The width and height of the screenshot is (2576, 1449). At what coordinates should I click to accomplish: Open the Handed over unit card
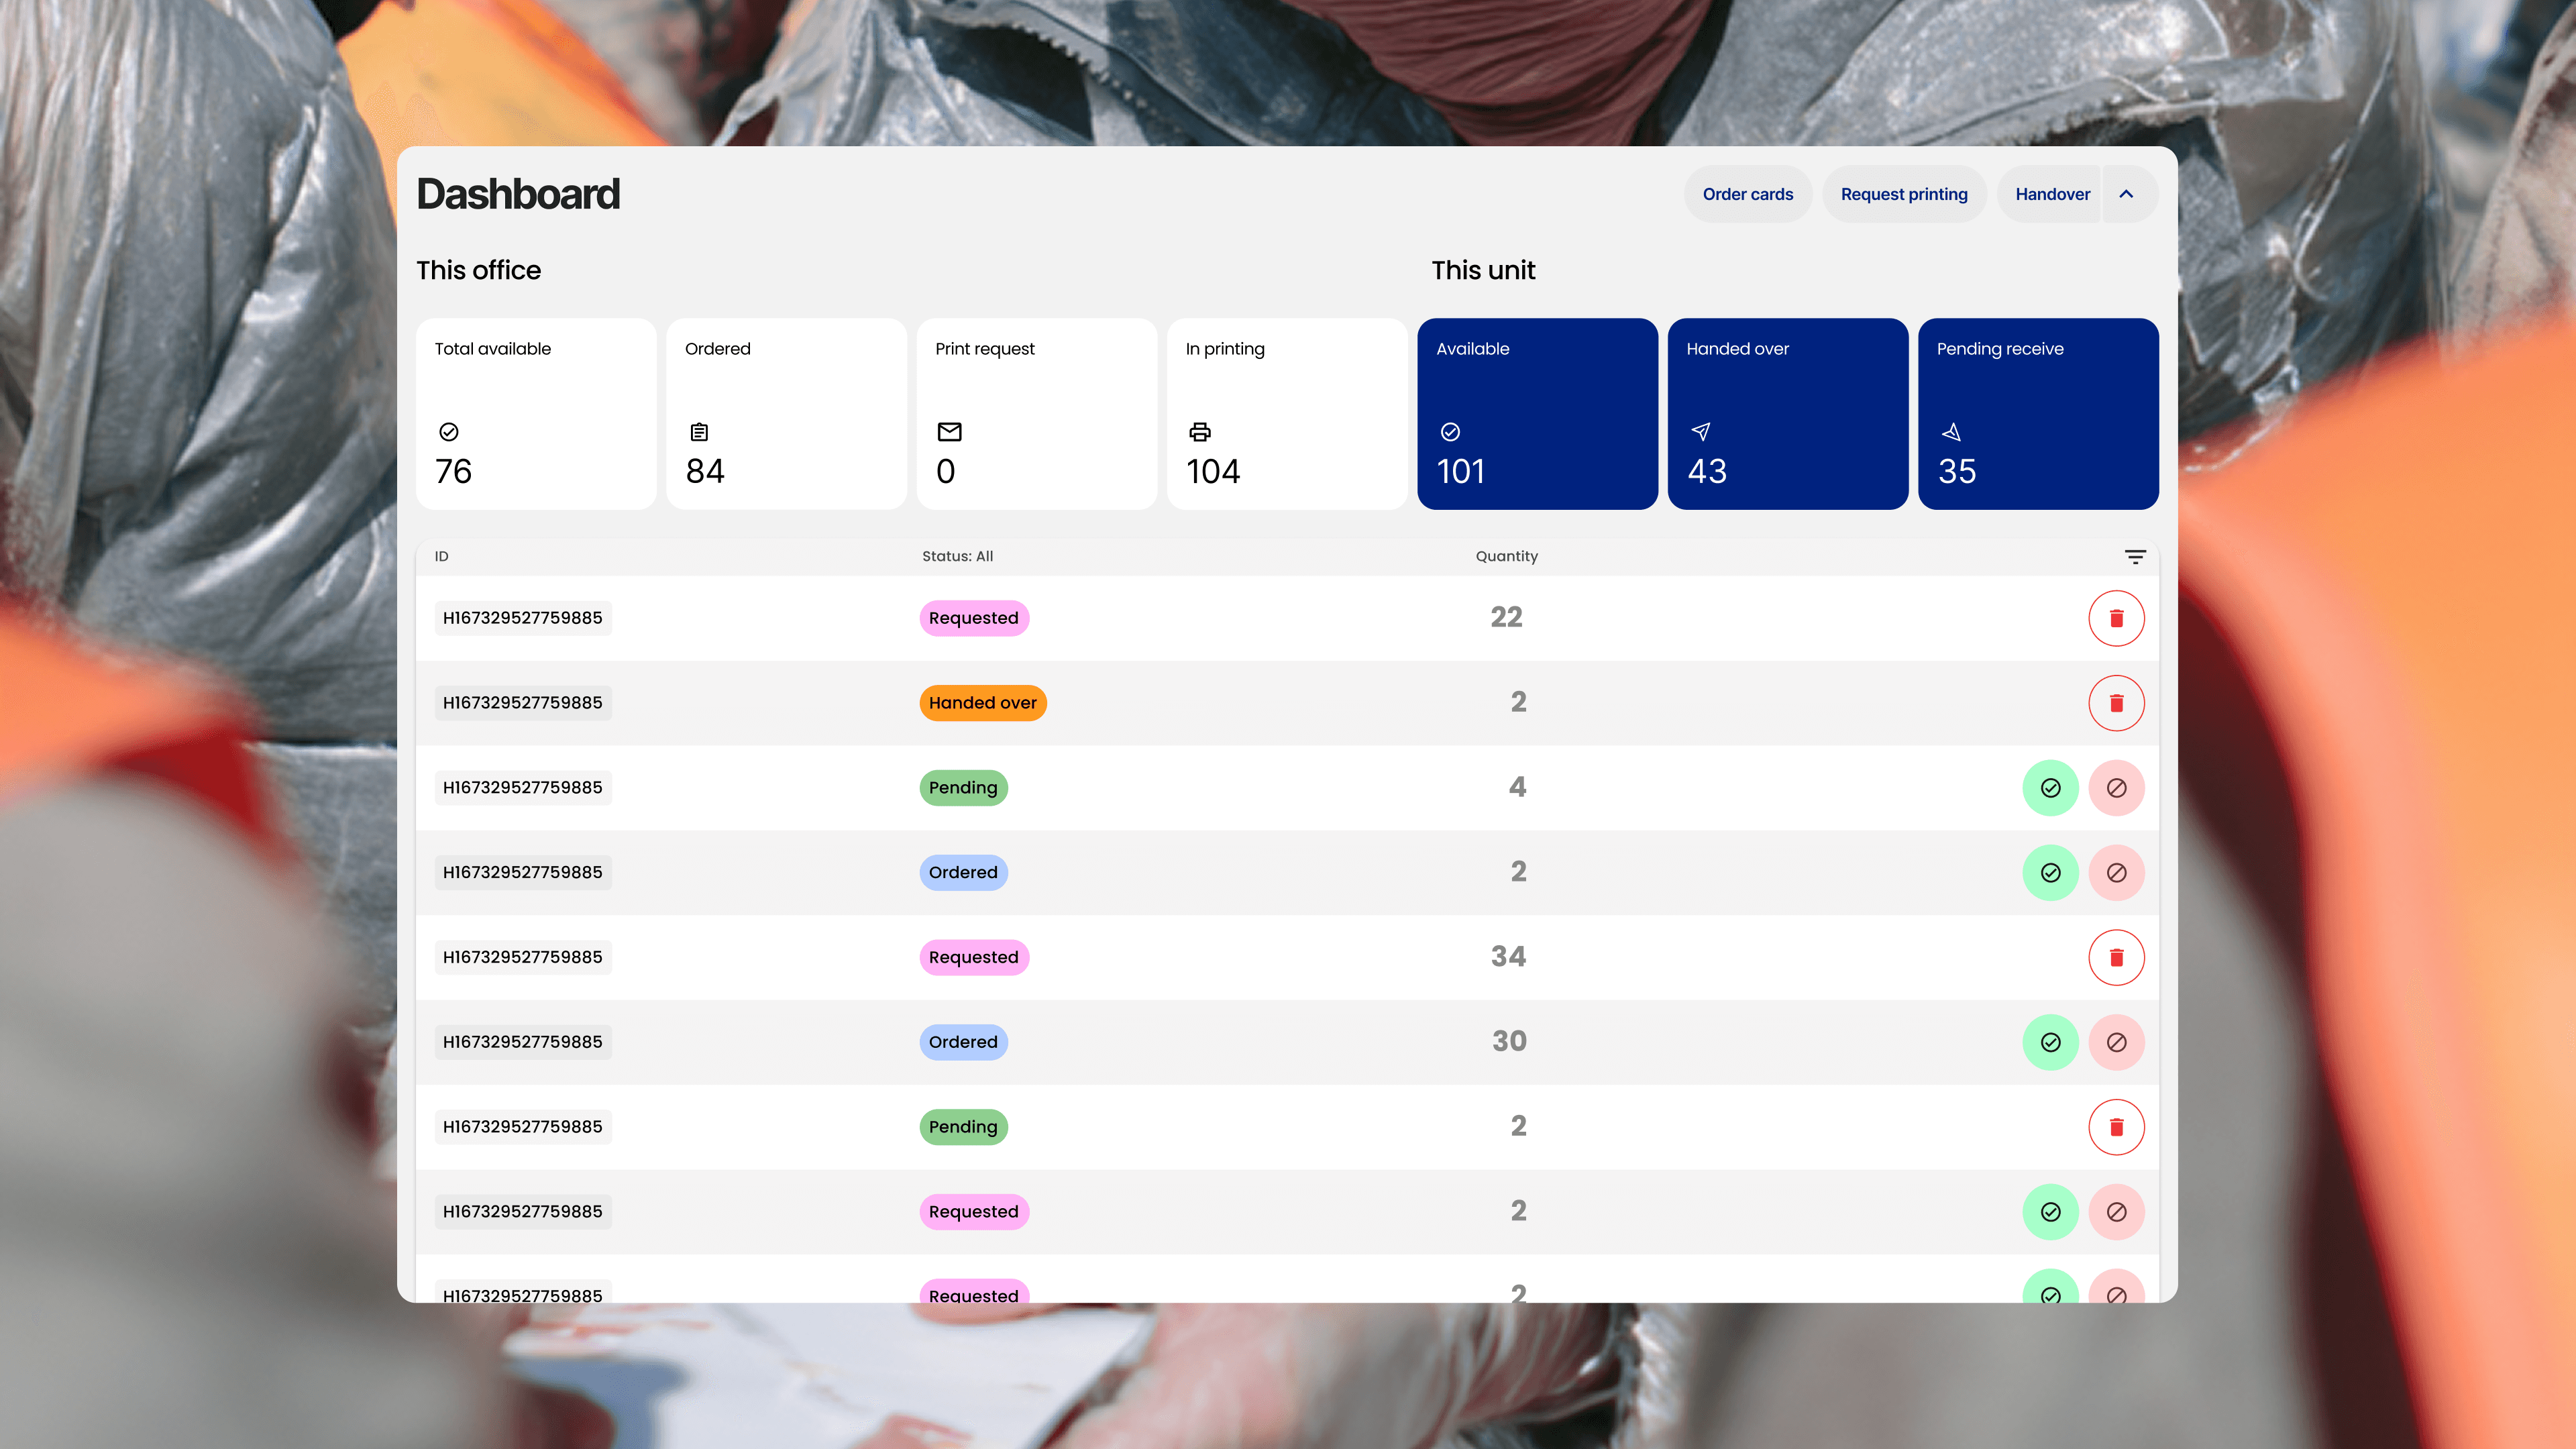coord(1787,413)
